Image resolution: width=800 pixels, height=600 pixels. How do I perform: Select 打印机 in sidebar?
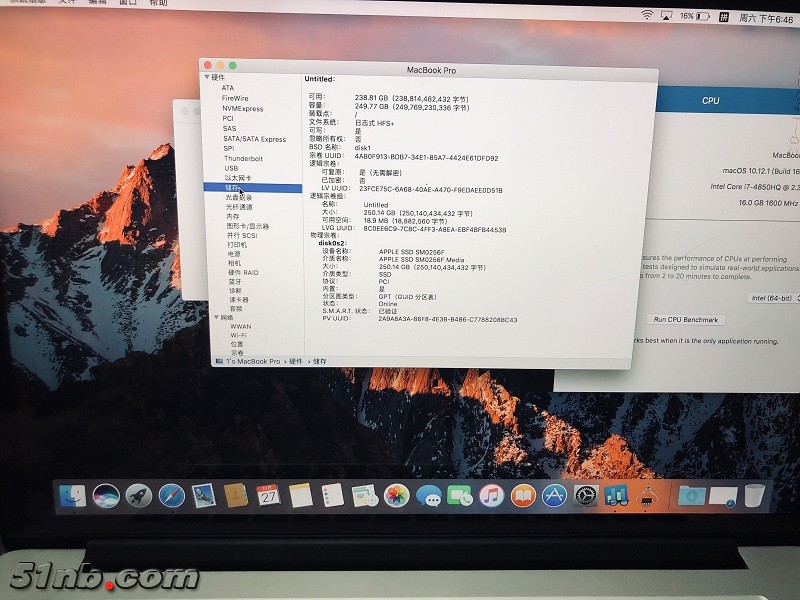click(x=237, y=244)
